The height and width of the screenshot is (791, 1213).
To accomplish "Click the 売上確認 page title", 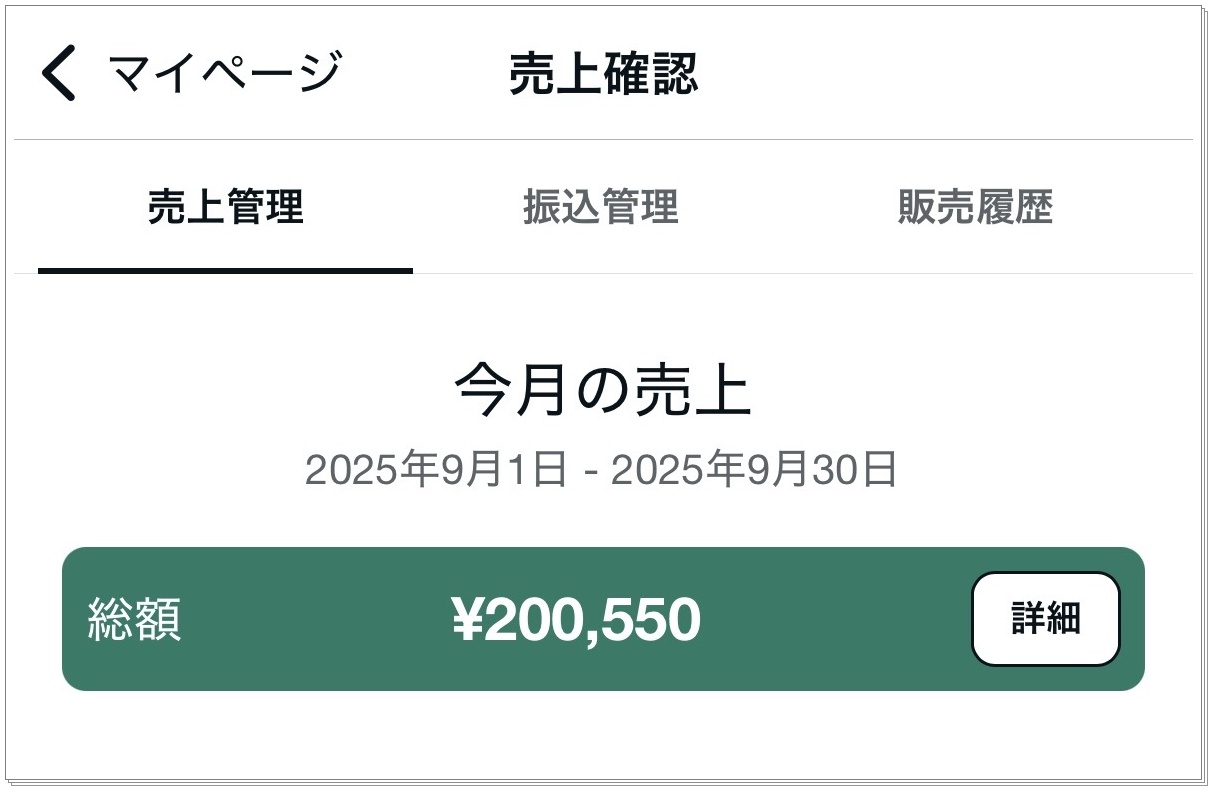I will tap(603, 74).
